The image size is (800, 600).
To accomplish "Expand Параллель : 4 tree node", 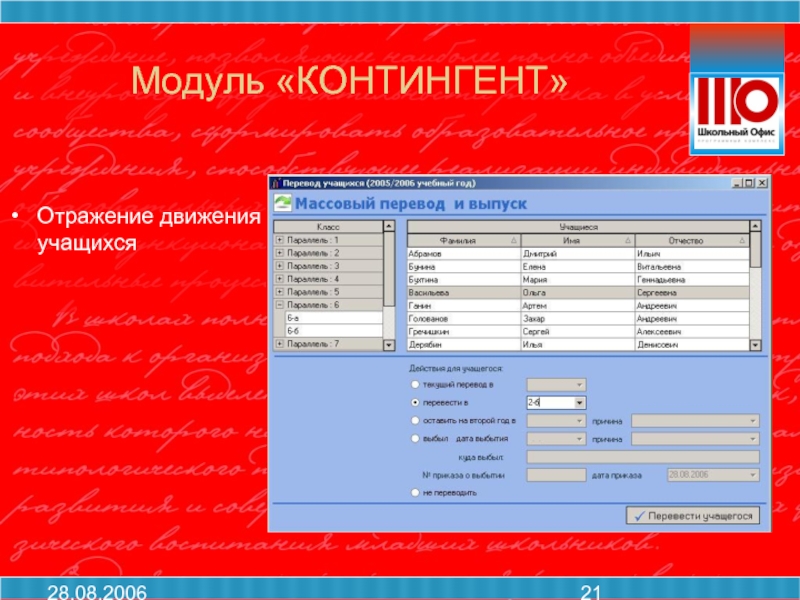I will (x=280, y=279).
